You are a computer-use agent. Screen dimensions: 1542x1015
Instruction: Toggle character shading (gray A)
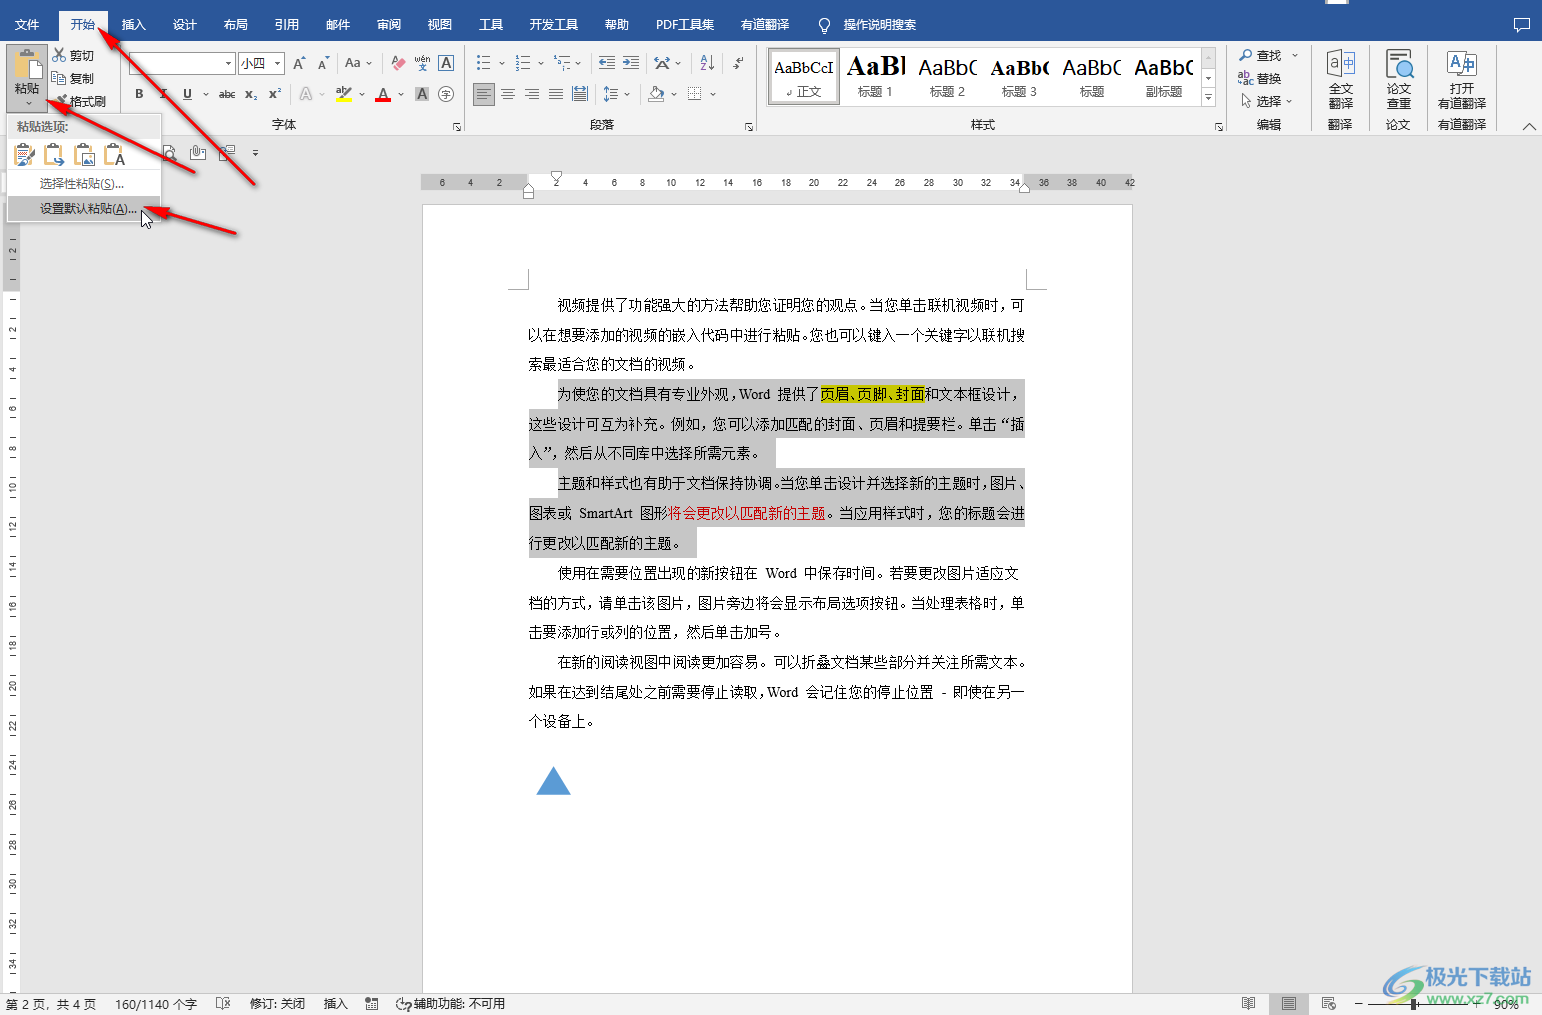pos(422,94)
